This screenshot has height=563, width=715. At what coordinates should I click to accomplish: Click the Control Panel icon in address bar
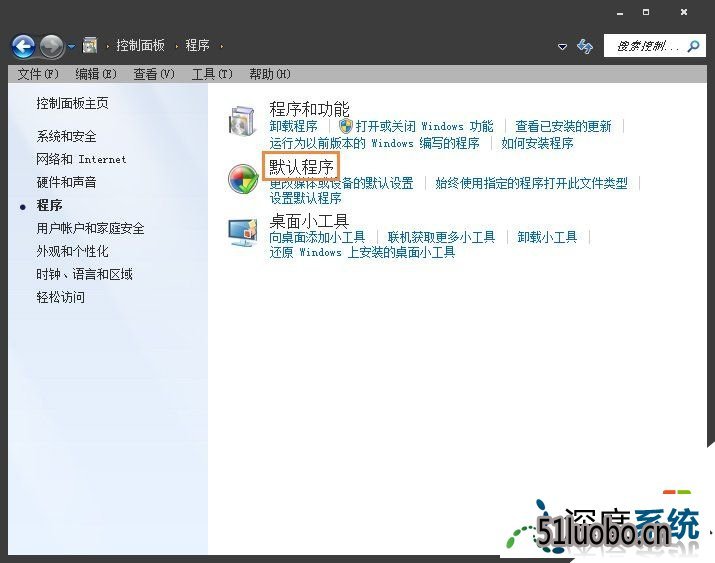[89, 46]
